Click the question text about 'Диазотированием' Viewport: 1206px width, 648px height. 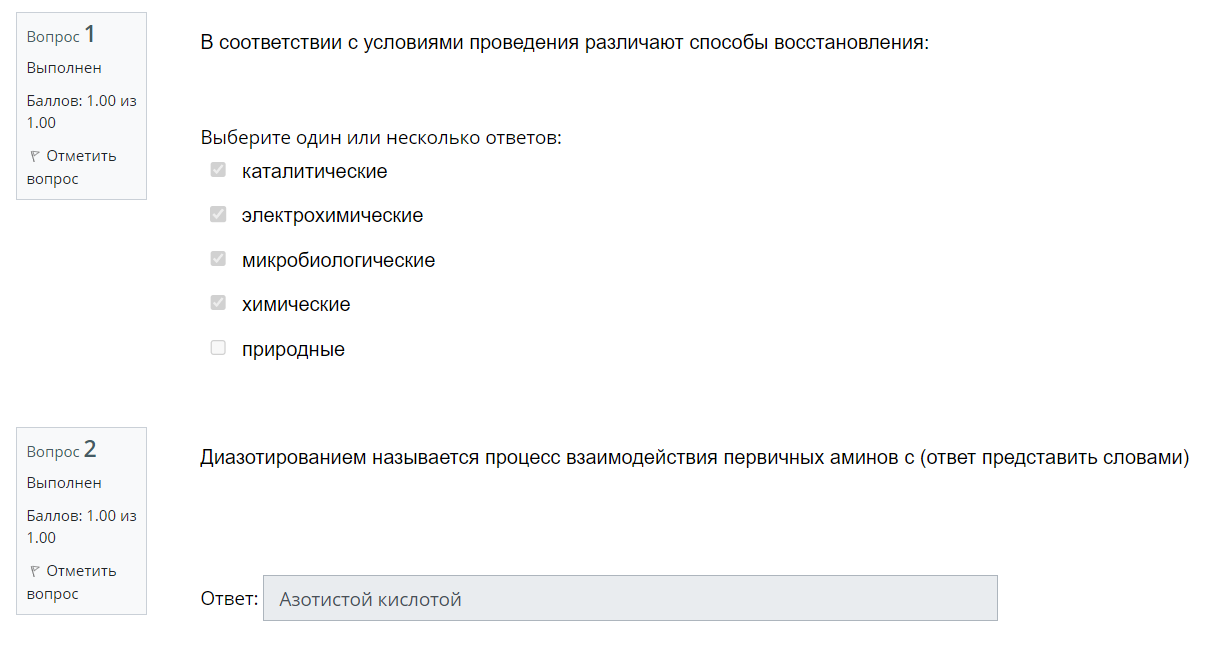694,459
